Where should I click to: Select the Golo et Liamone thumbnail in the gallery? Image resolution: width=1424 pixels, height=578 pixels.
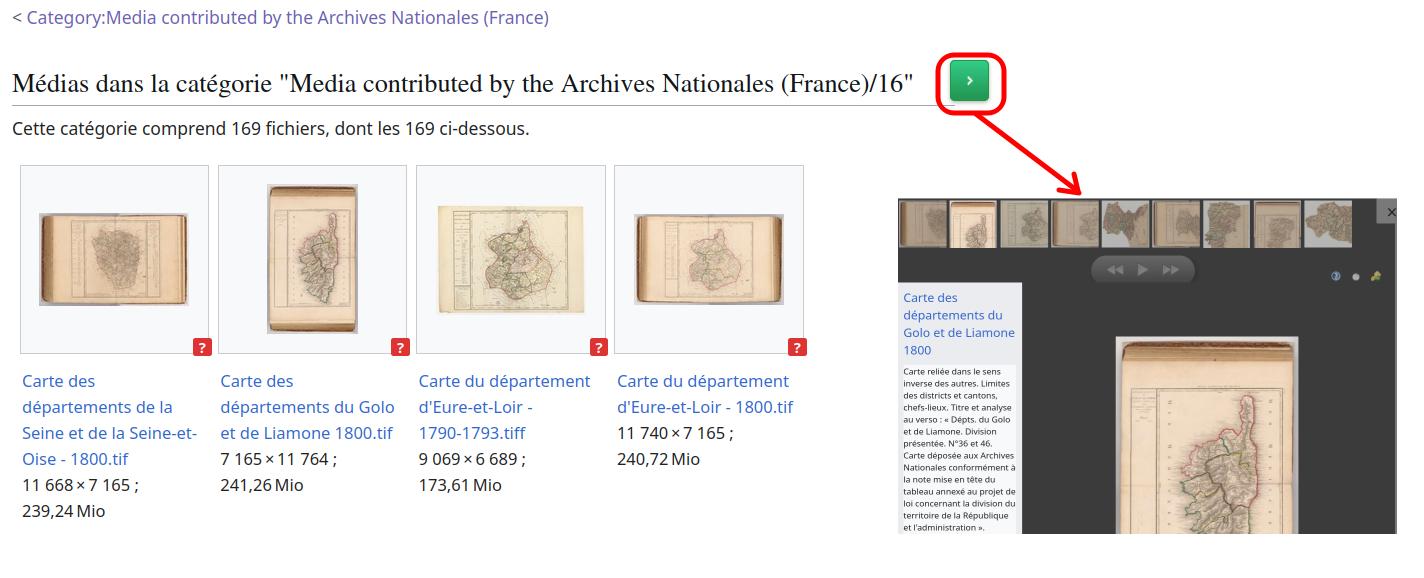pos(312,259)
